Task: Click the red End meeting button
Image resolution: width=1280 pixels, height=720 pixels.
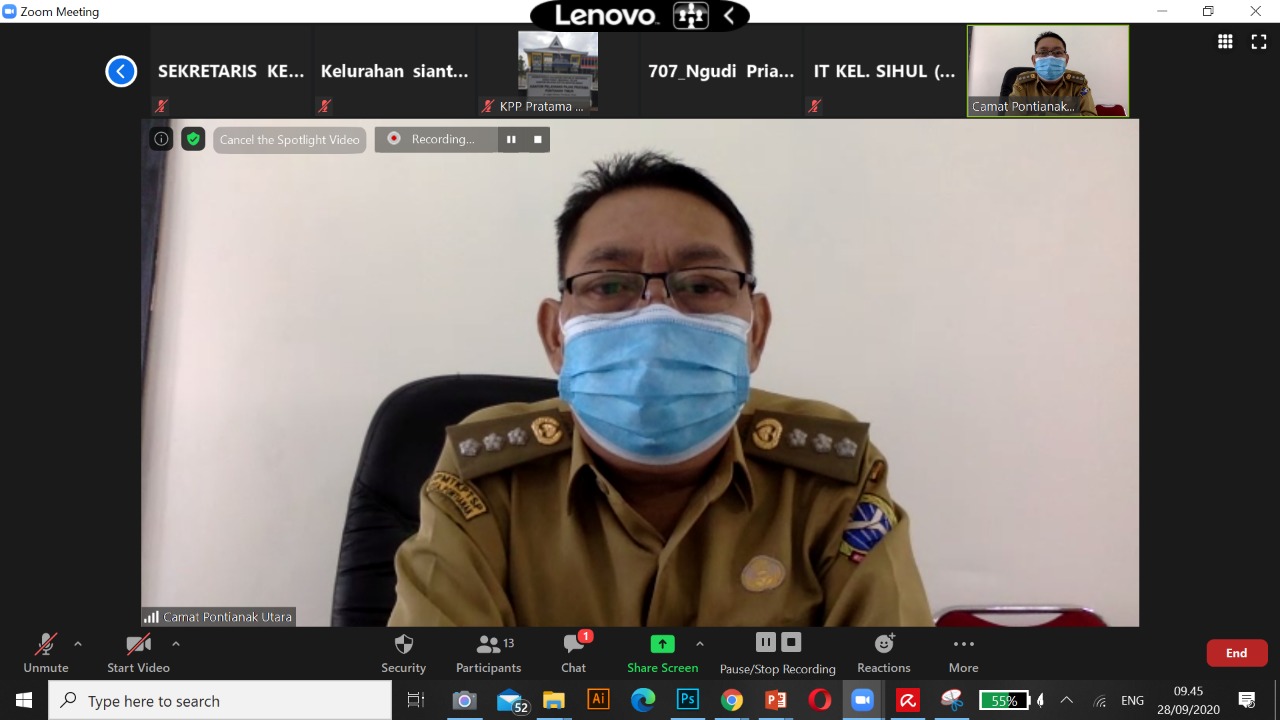Action: click(1237, 653)
